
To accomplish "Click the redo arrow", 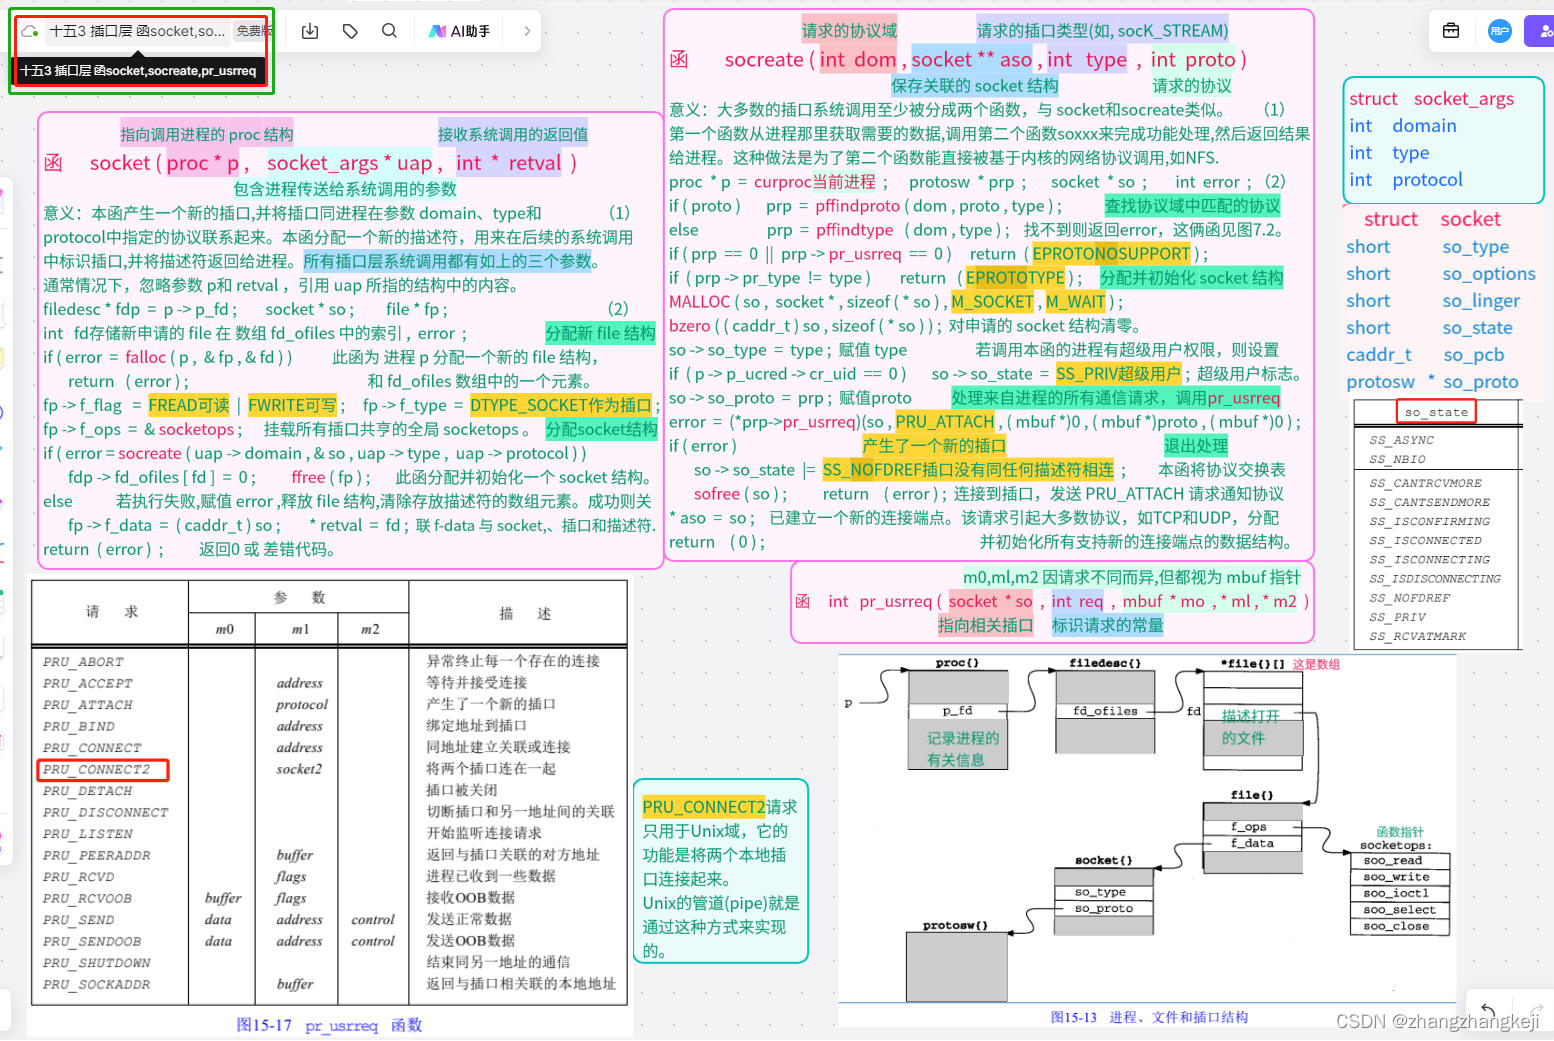I will 1537,1008.
